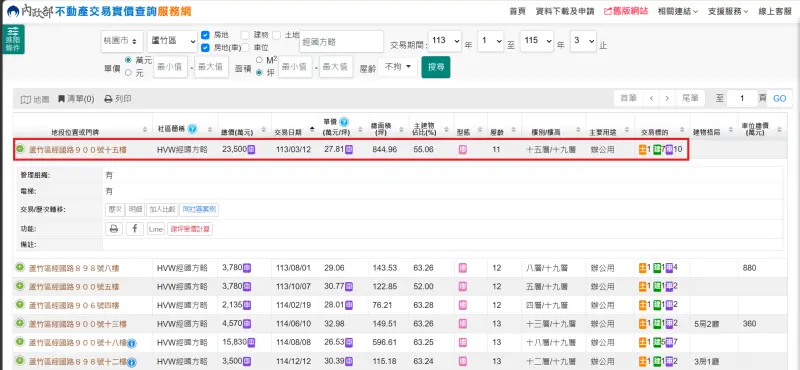800x370 pixels.
Task: Click the 加入比較 button
Action: pyautogui.click(x=162, y=209)
